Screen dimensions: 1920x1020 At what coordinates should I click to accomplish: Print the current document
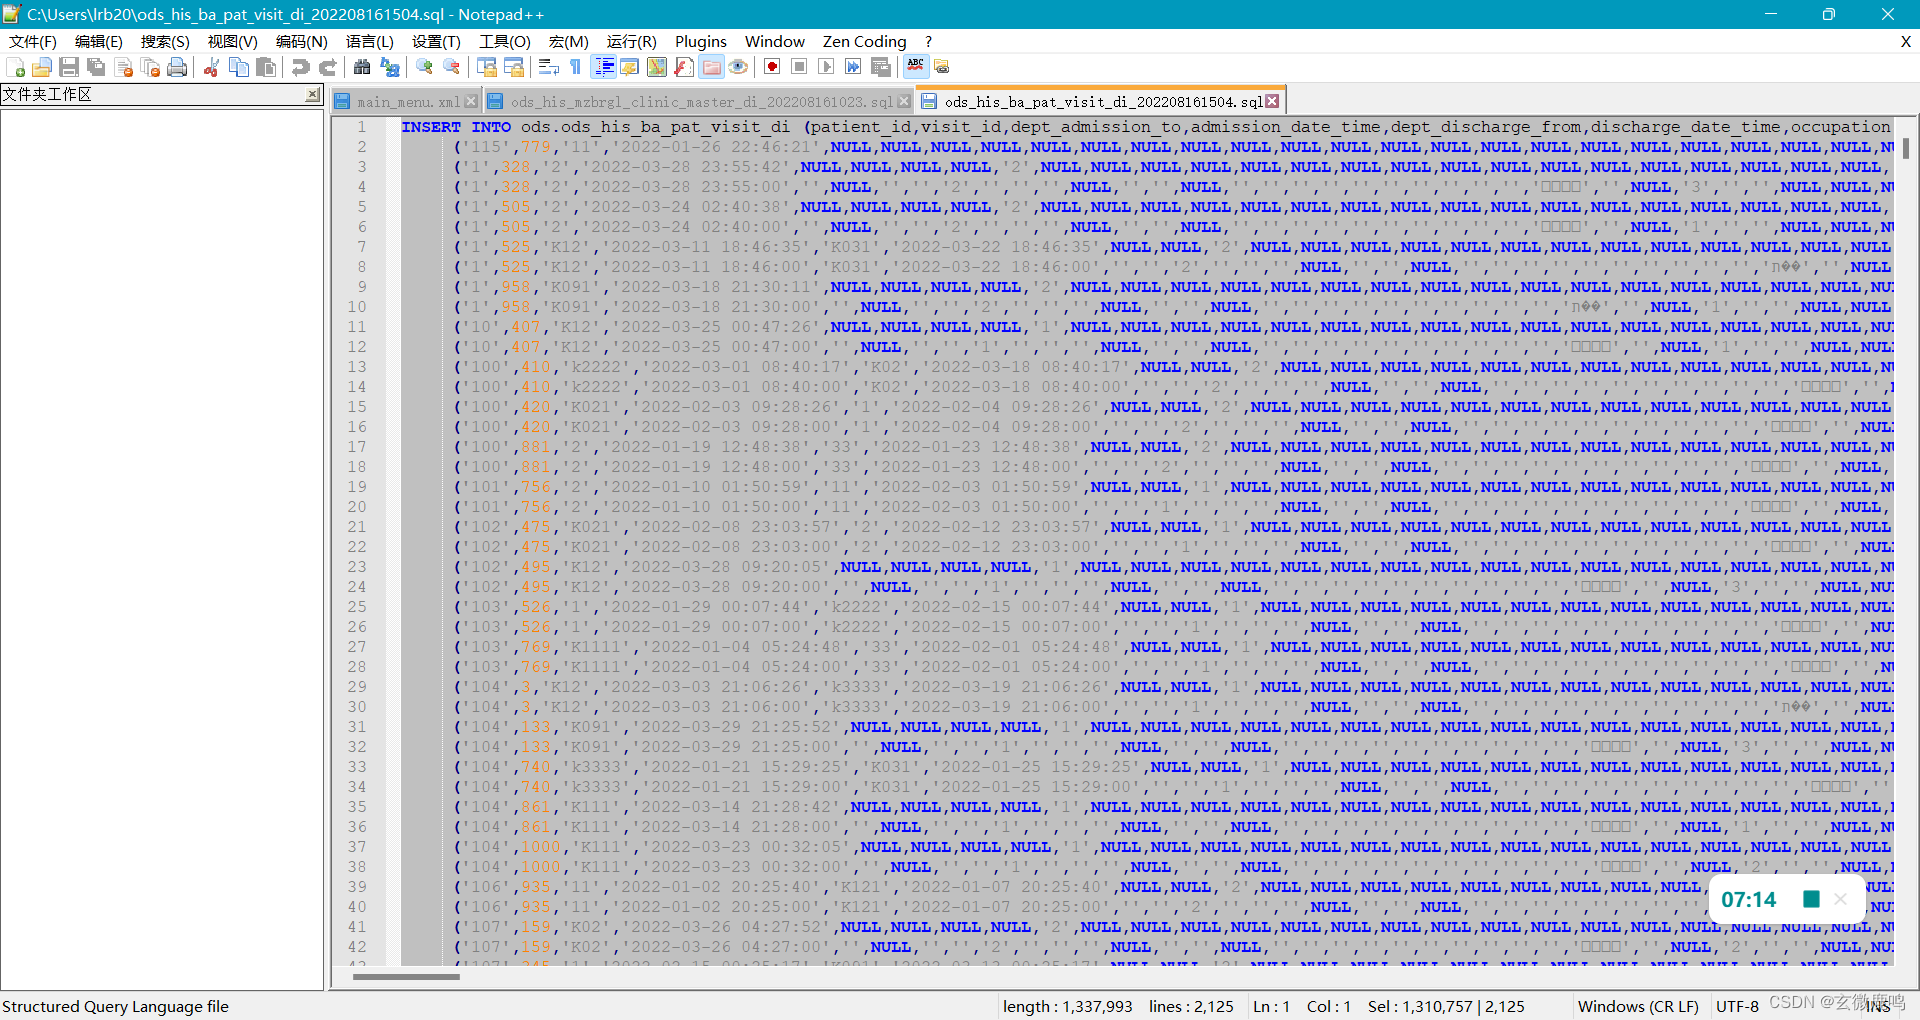(x=177, y=67)
